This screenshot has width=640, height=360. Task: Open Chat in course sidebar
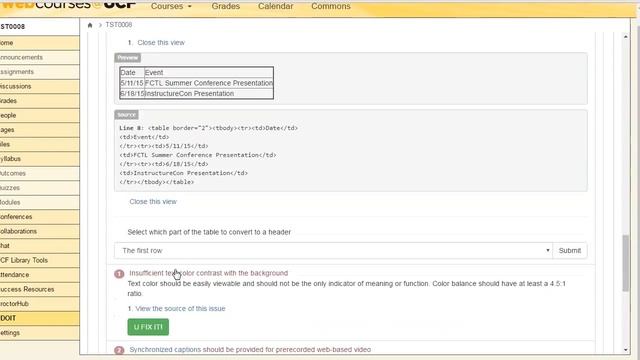pos(40,246)
